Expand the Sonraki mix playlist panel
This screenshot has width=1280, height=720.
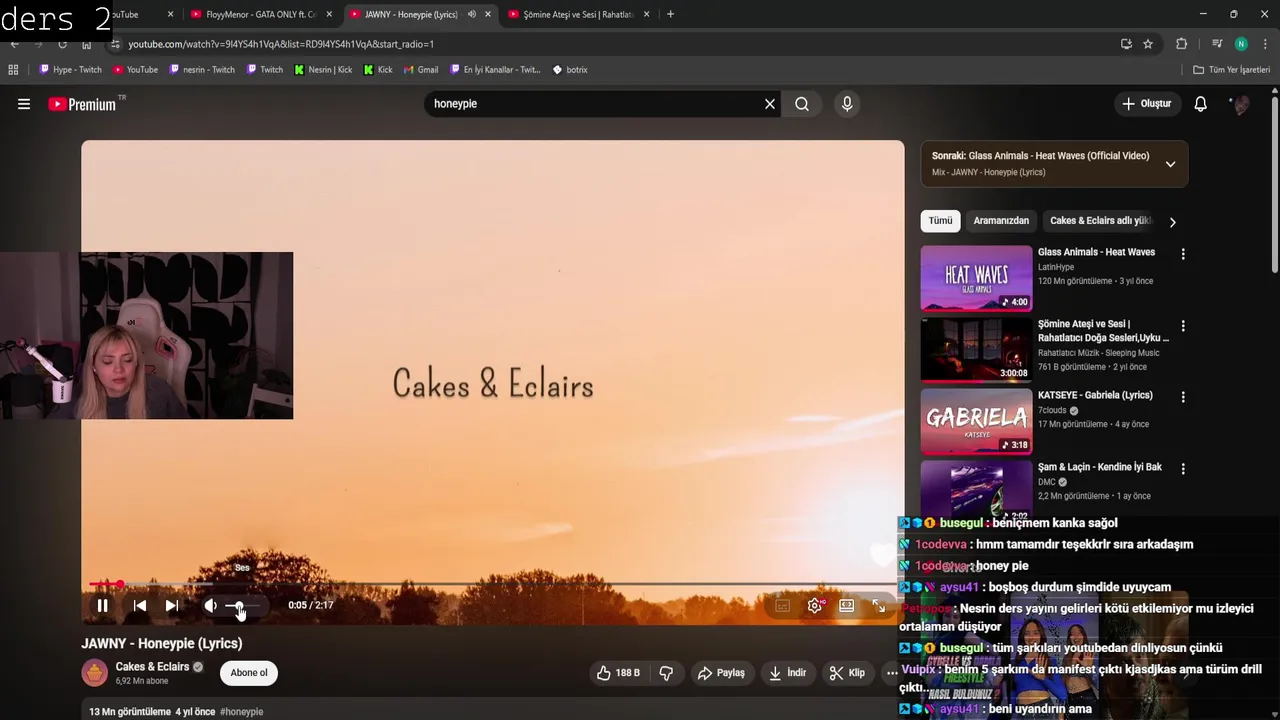point(1170,164)
